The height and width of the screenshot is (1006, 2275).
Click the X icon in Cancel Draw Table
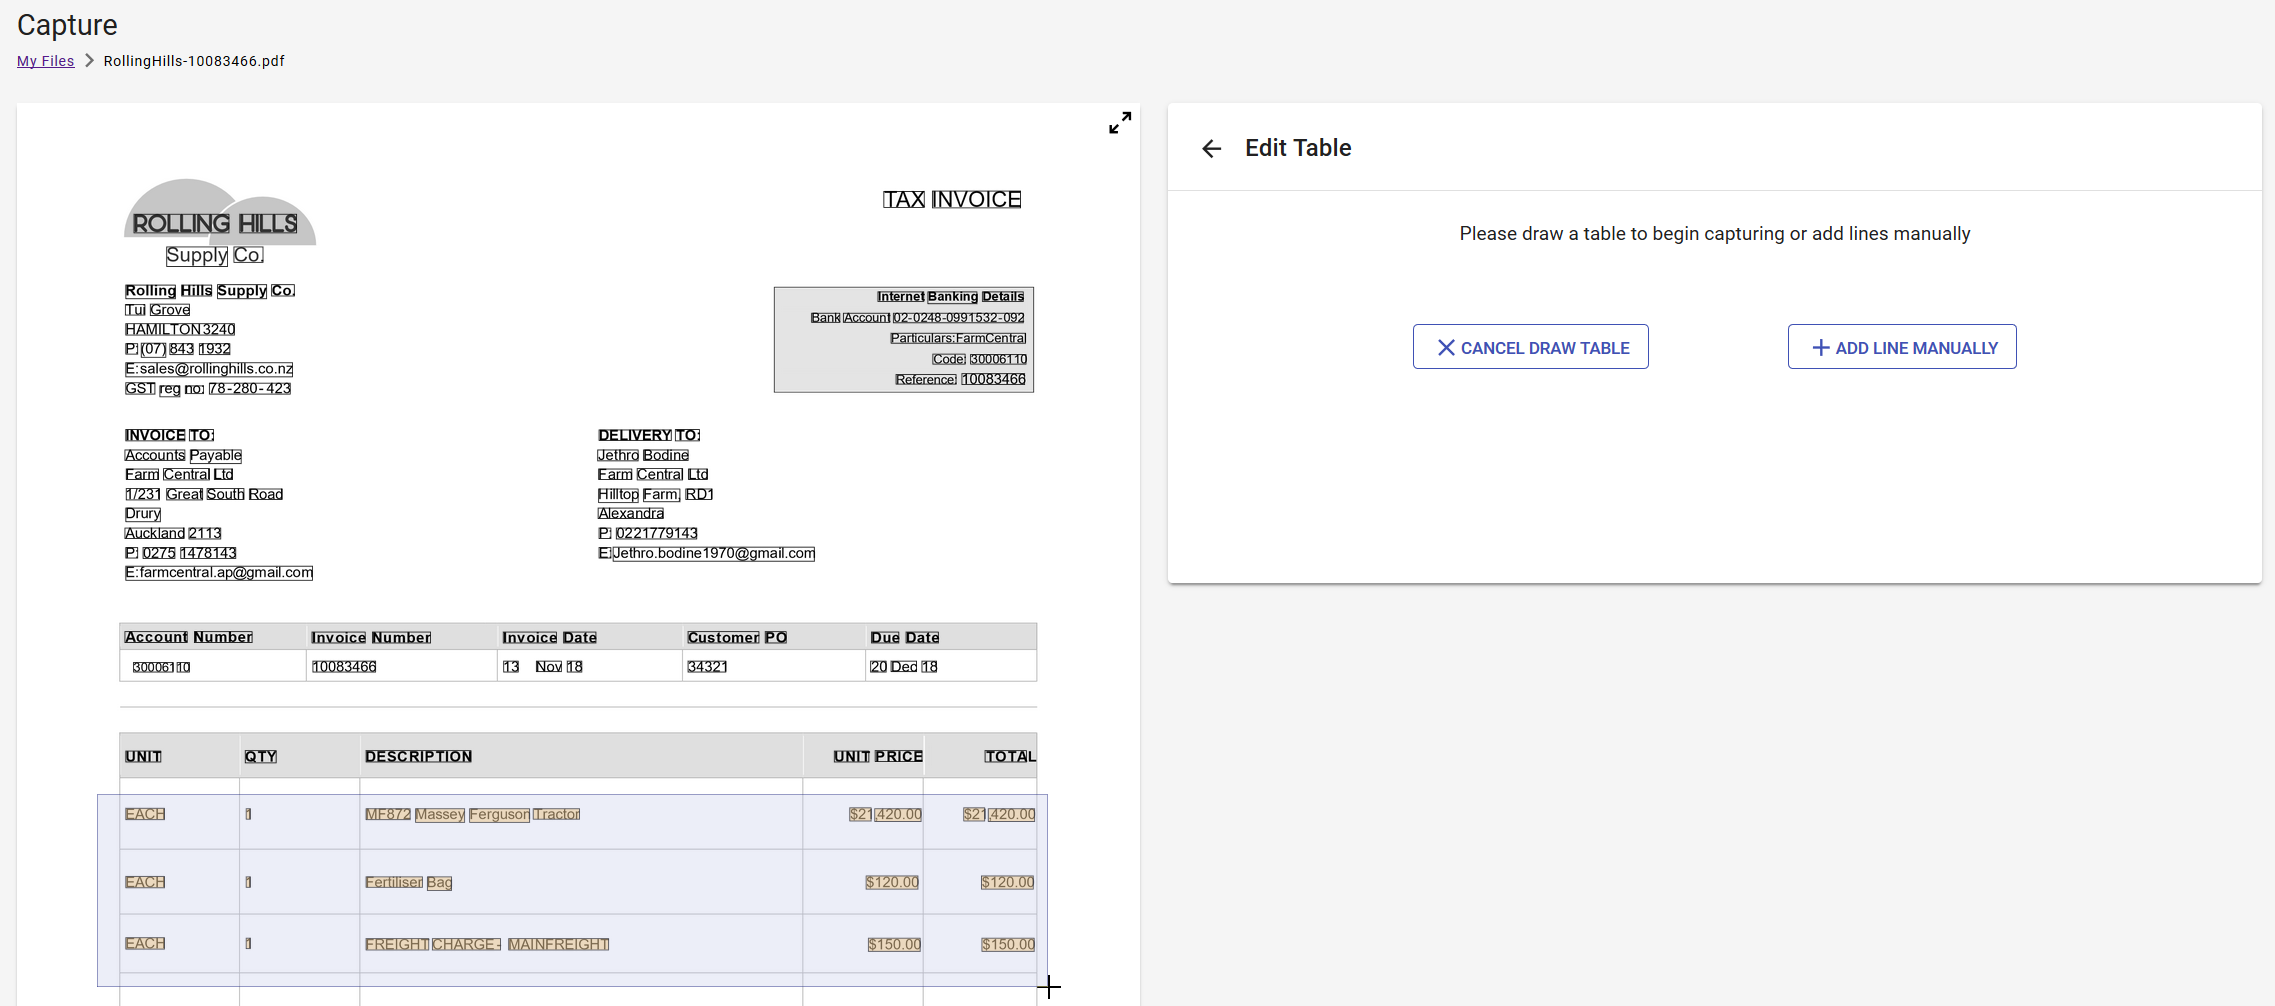(x=1445, y=348)
